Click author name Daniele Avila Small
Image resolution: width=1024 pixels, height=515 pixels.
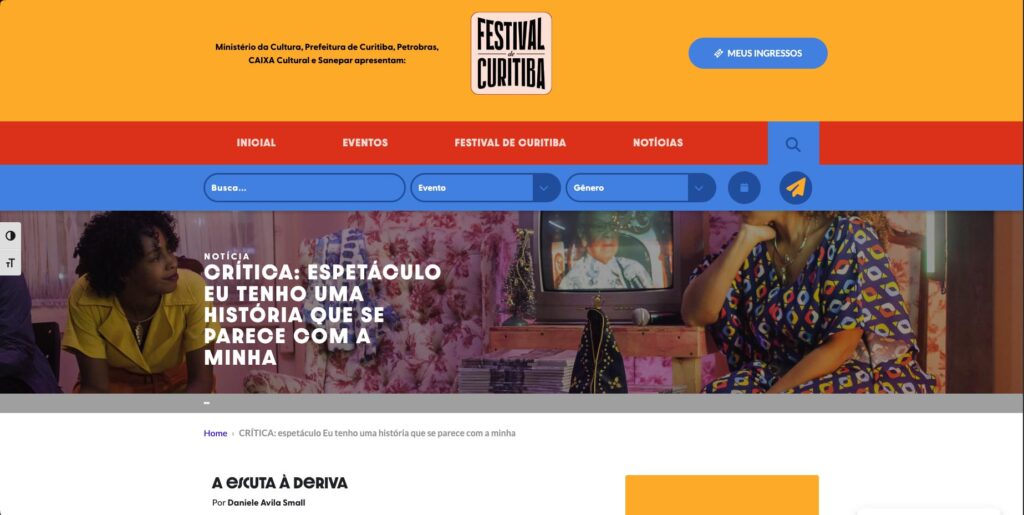(x=266, y=503)
